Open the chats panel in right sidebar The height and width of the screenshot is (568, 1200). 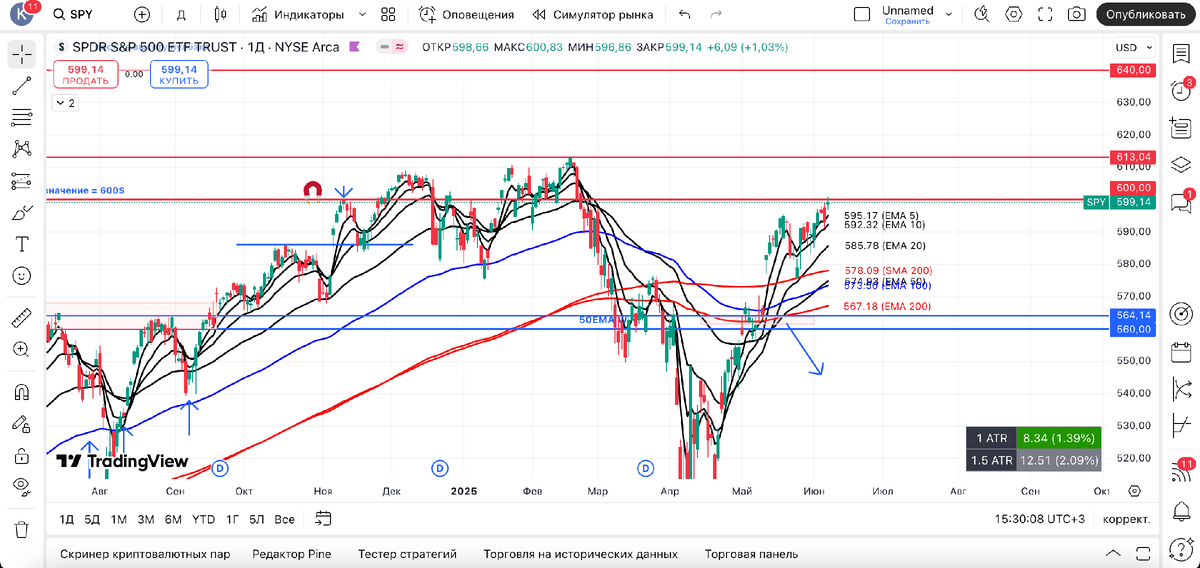[x=1181, y=202]
